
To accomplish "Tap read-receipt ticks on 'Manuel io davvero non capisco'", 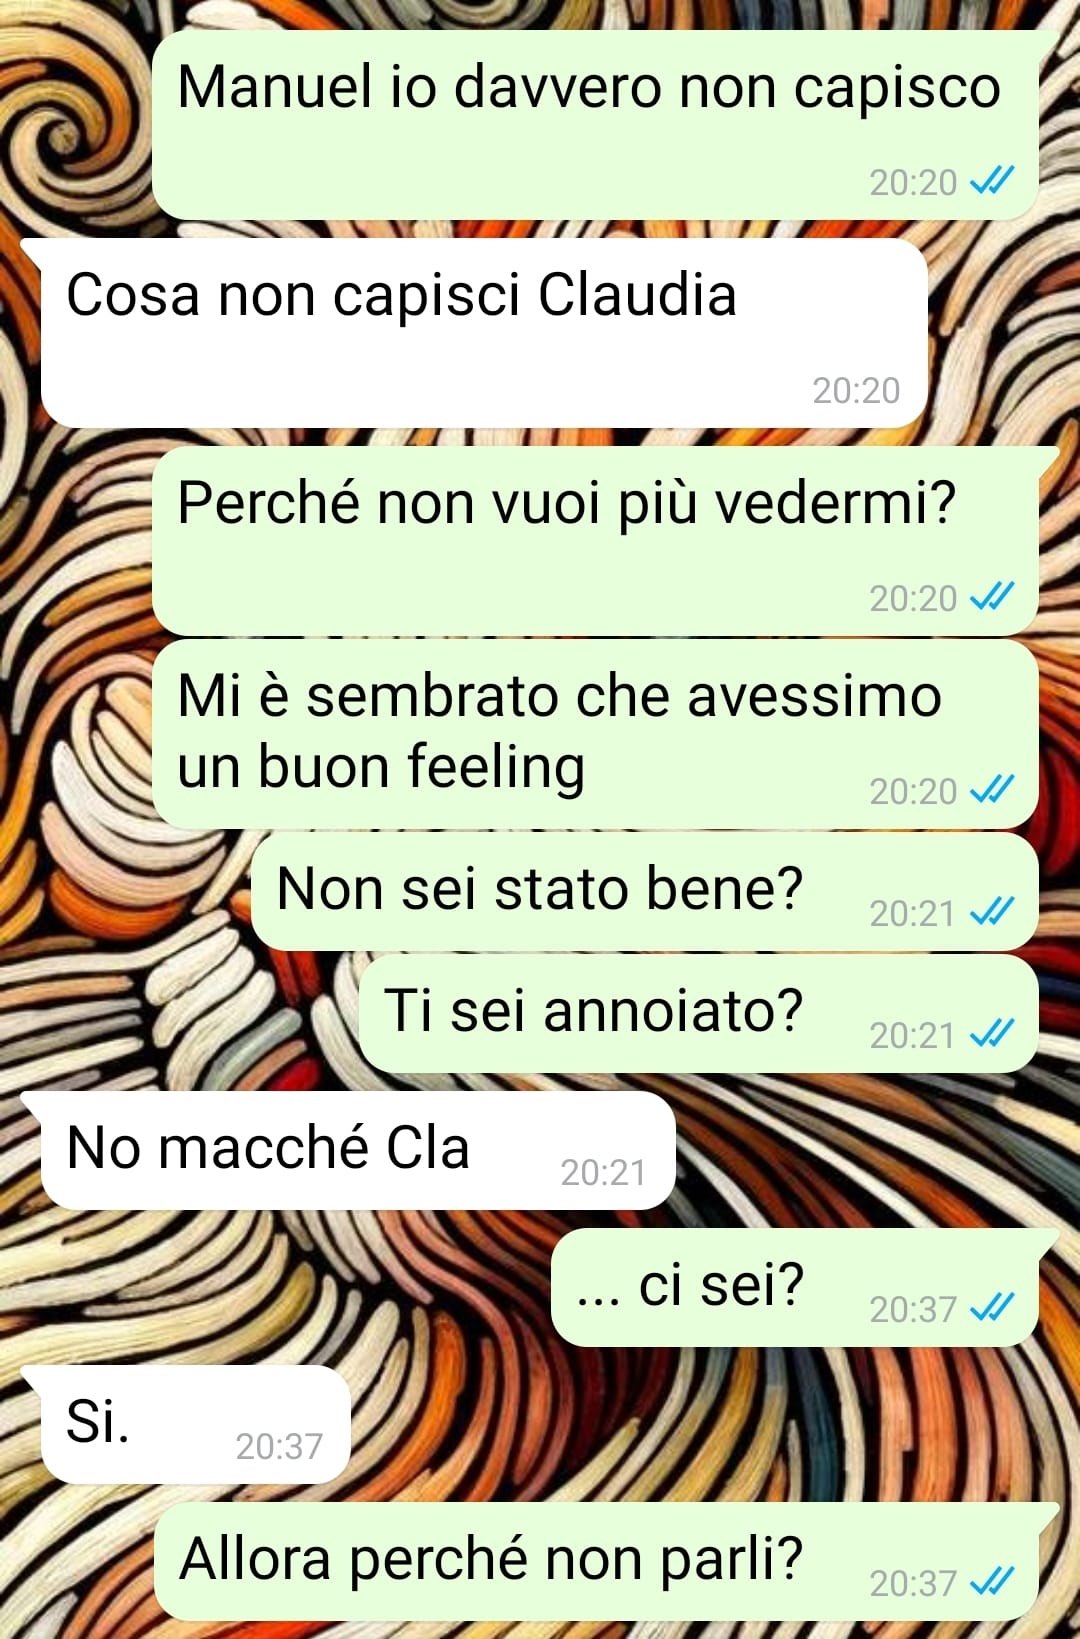I will (992, 181).
